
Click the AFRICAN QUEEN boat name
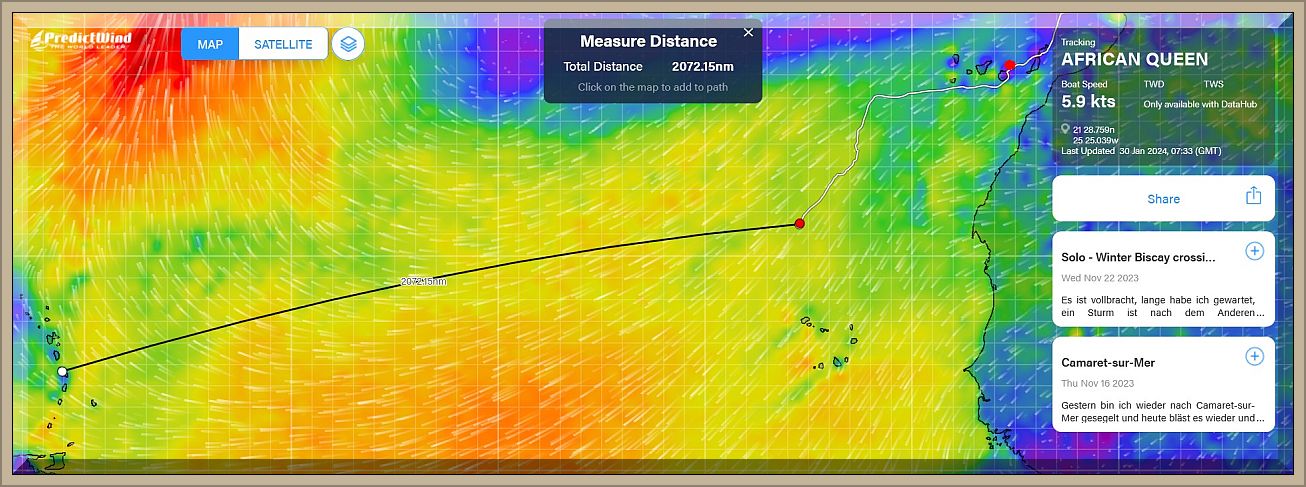[1134, 60]
